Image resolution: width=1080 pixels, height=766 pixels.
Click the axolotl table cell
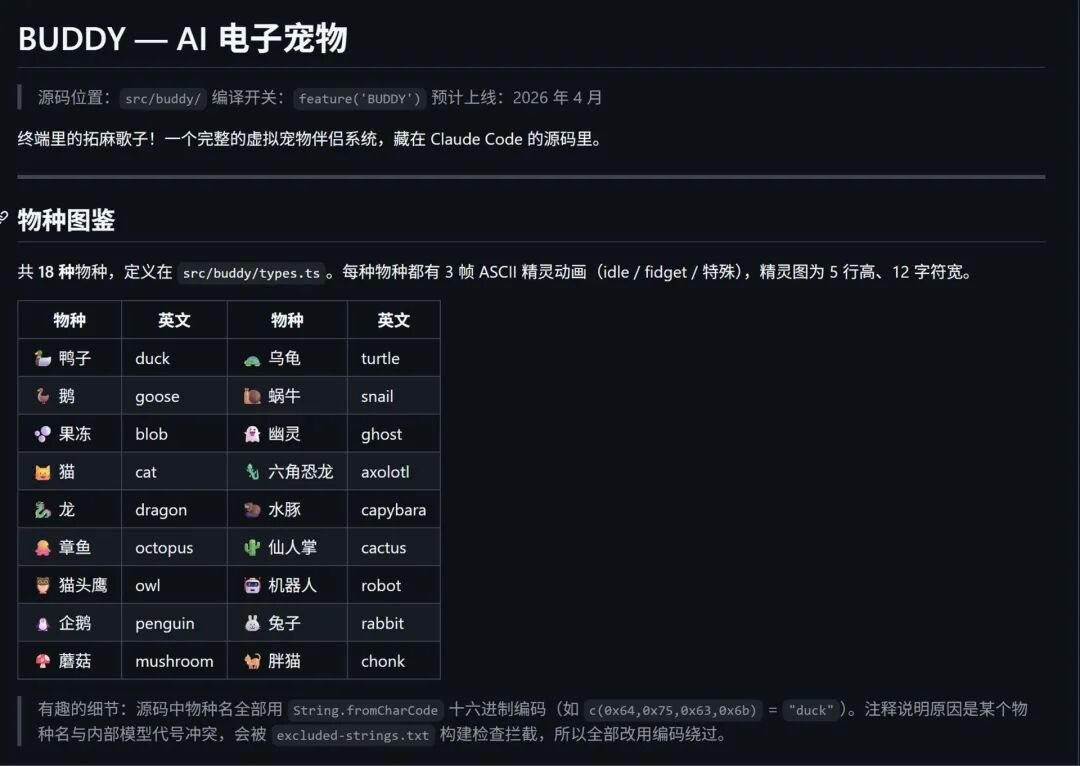[385, 472]
